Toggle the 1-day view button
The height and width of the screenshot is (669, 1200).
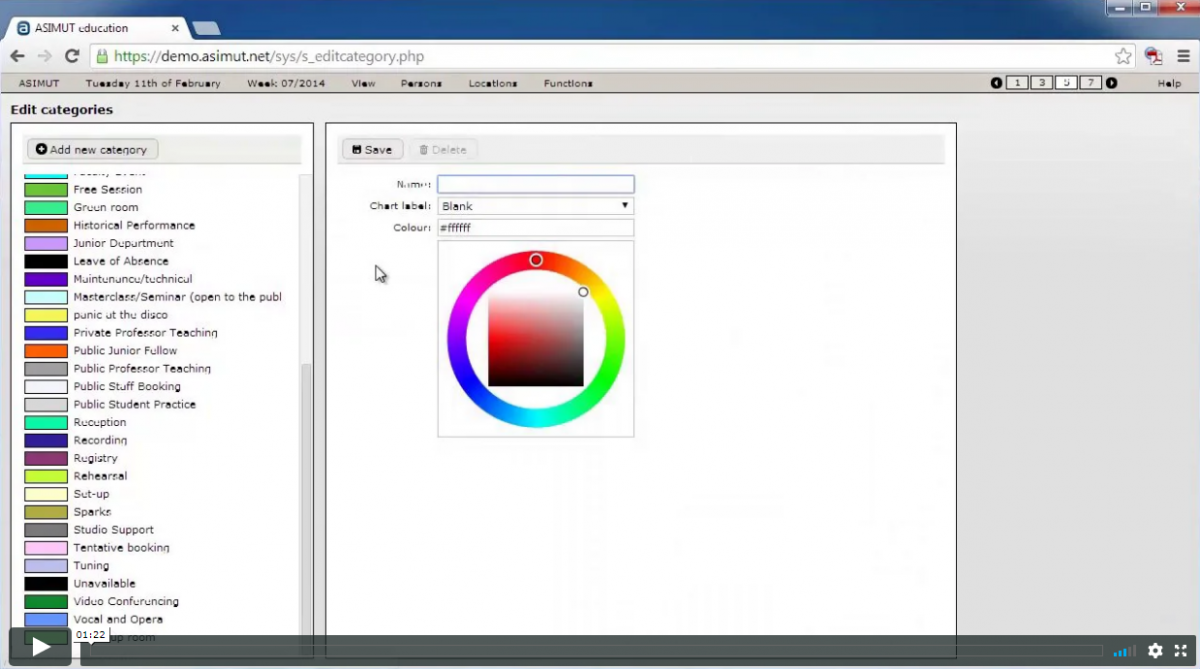pos(1016,82)
